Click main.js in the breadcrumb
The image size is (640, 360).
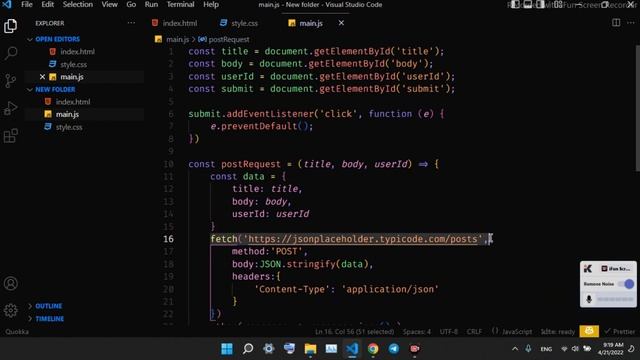click(x=178, y=40)
